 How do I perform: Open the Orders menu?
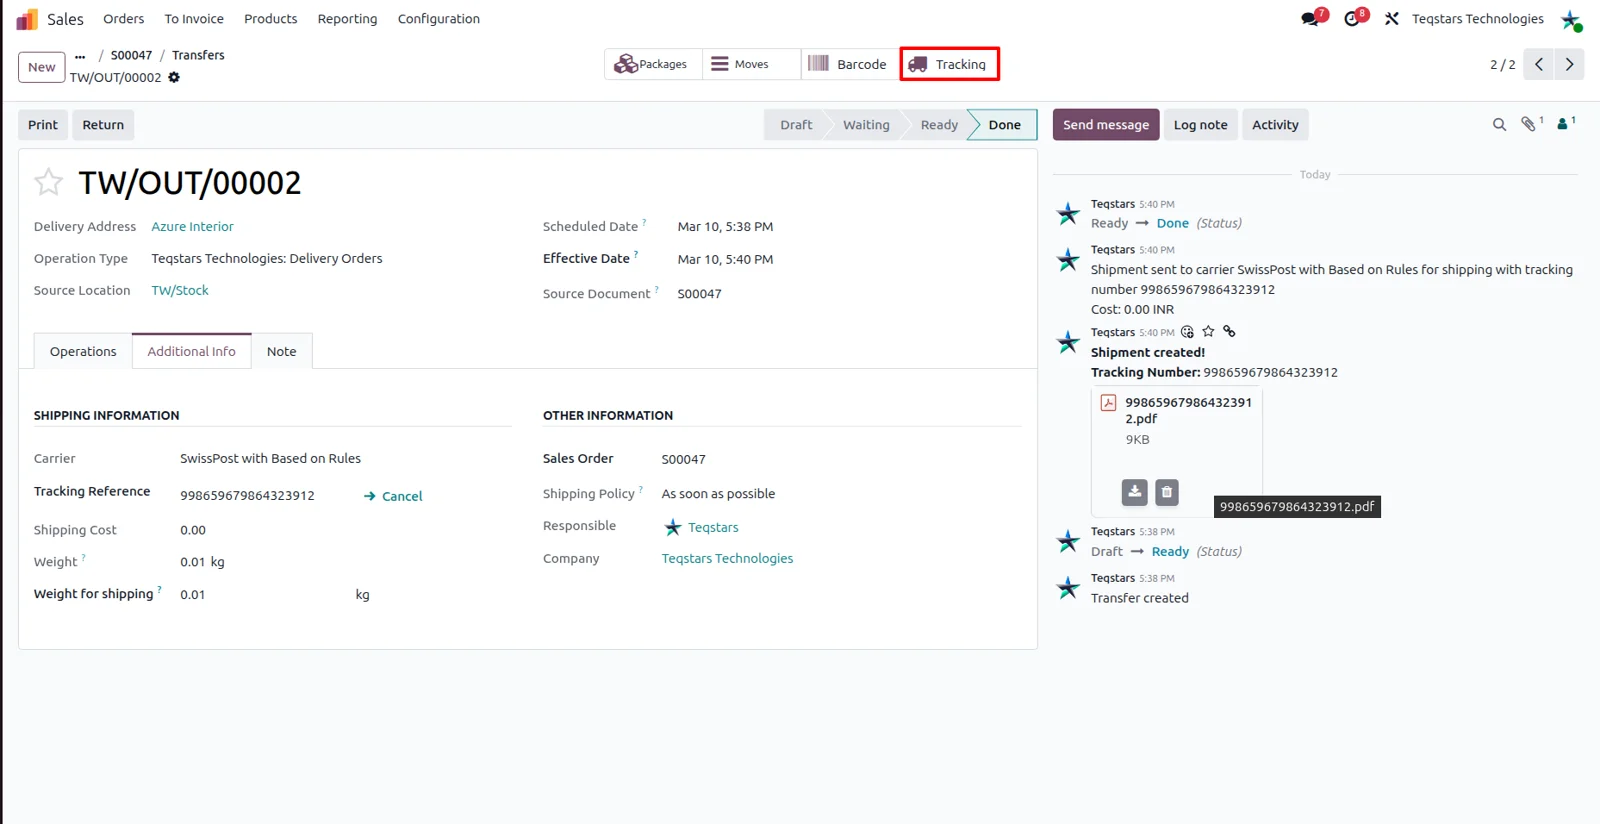[x=123, y=19]
